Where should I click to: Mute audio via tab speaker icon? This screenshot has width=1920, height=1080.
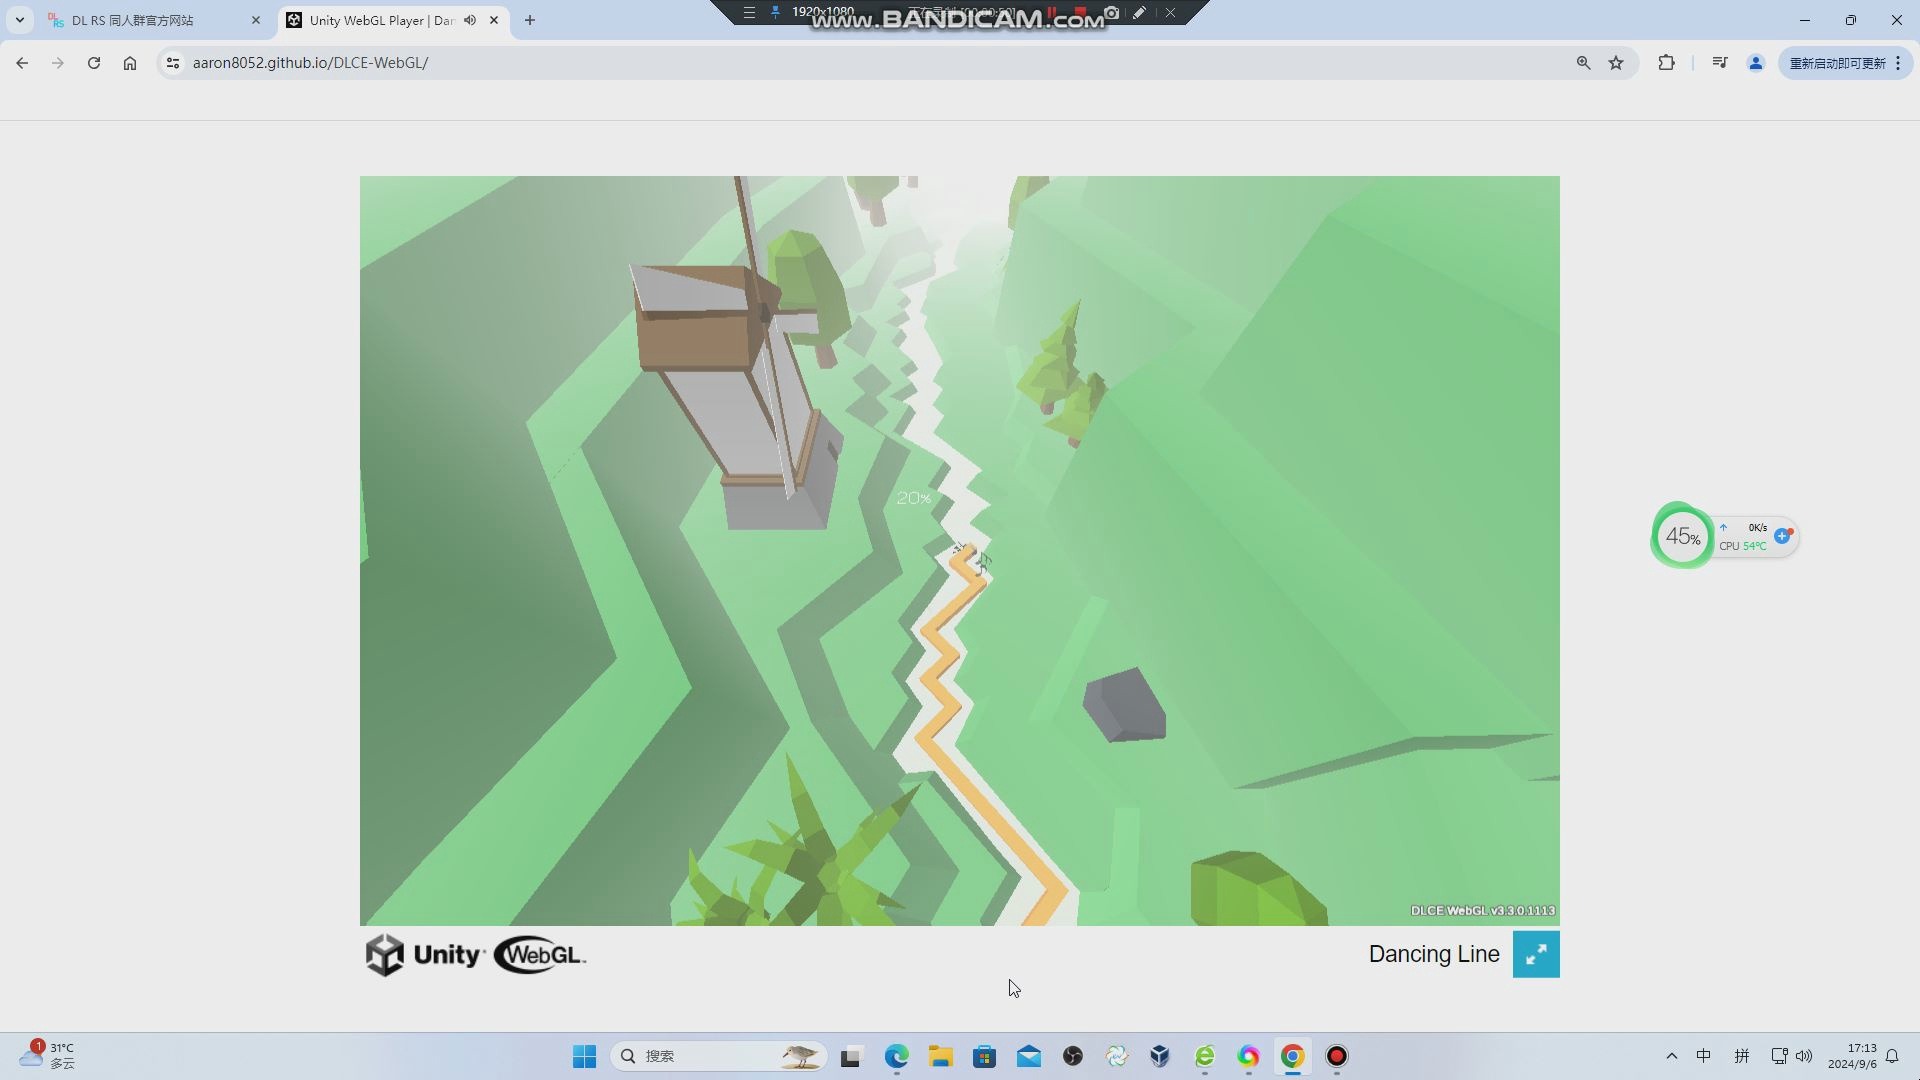point(470,20)
